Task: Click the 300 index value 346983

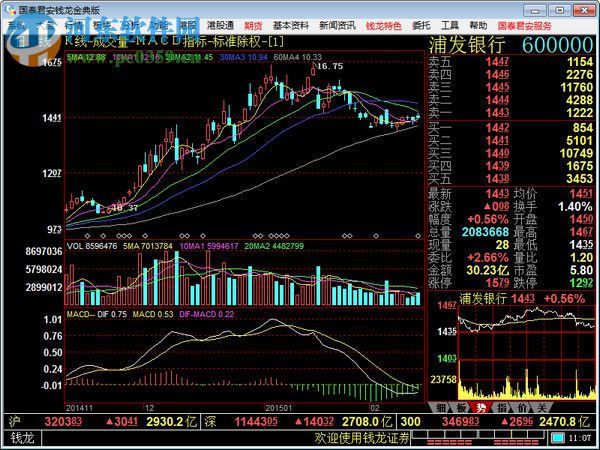Action: [460, 422]
